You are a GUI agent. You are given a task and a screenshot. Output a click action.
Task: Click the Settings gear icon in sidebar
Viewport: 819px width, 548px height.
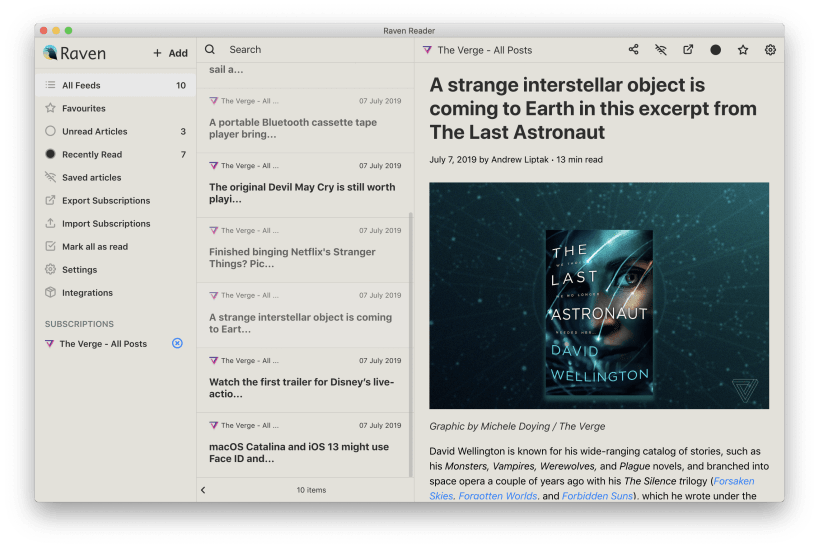(50, 269)
